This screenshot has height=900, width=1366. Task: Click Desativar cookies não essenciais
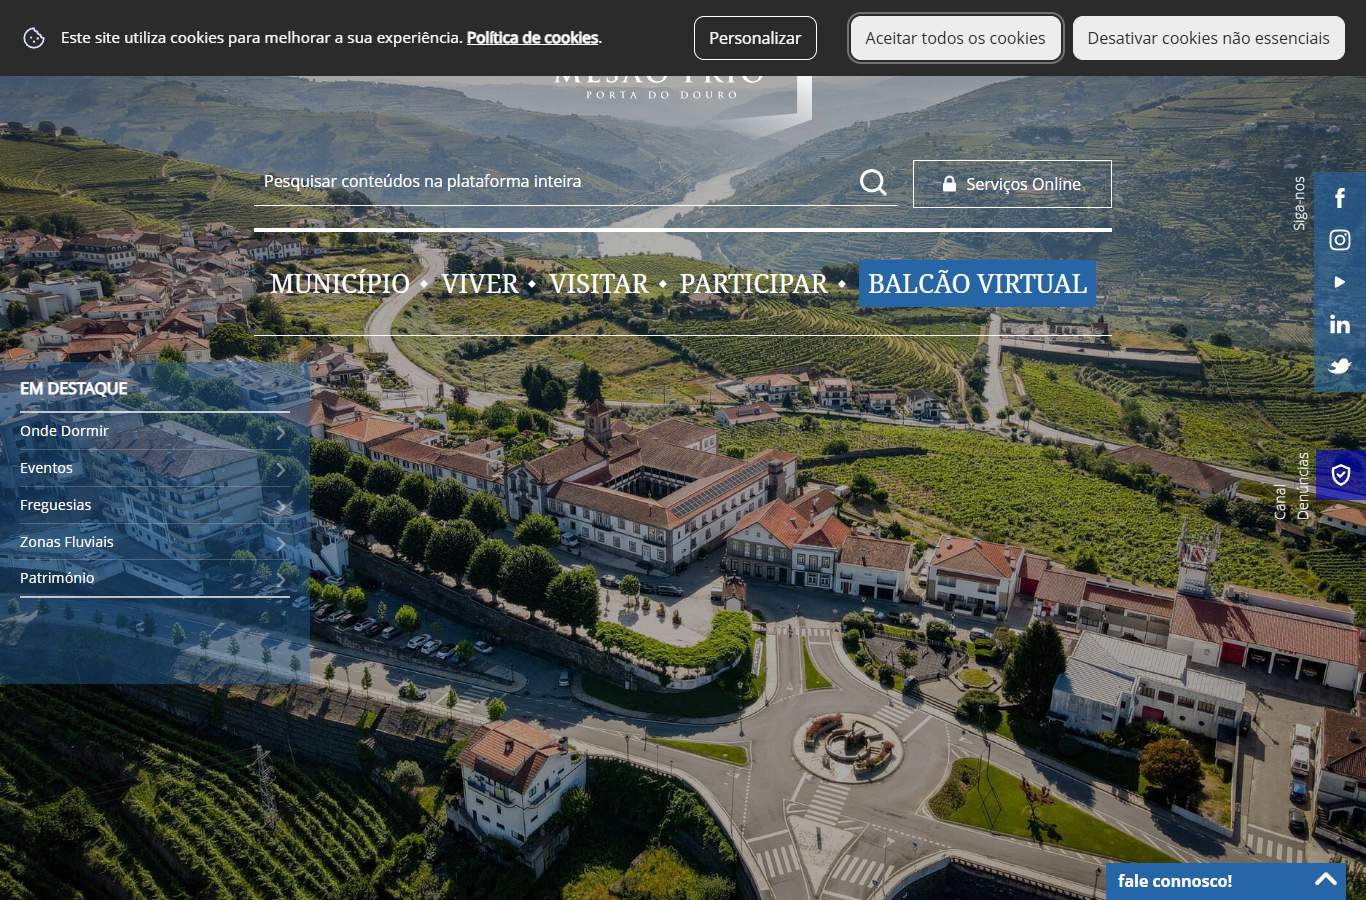pyautogui.click(x=1208, y=38)
